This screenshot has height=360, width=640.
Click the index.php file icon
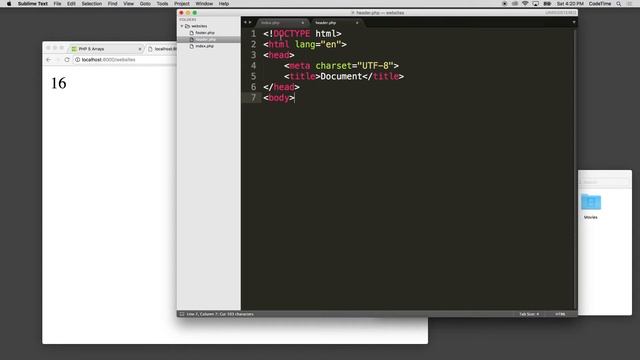(191, 46)
